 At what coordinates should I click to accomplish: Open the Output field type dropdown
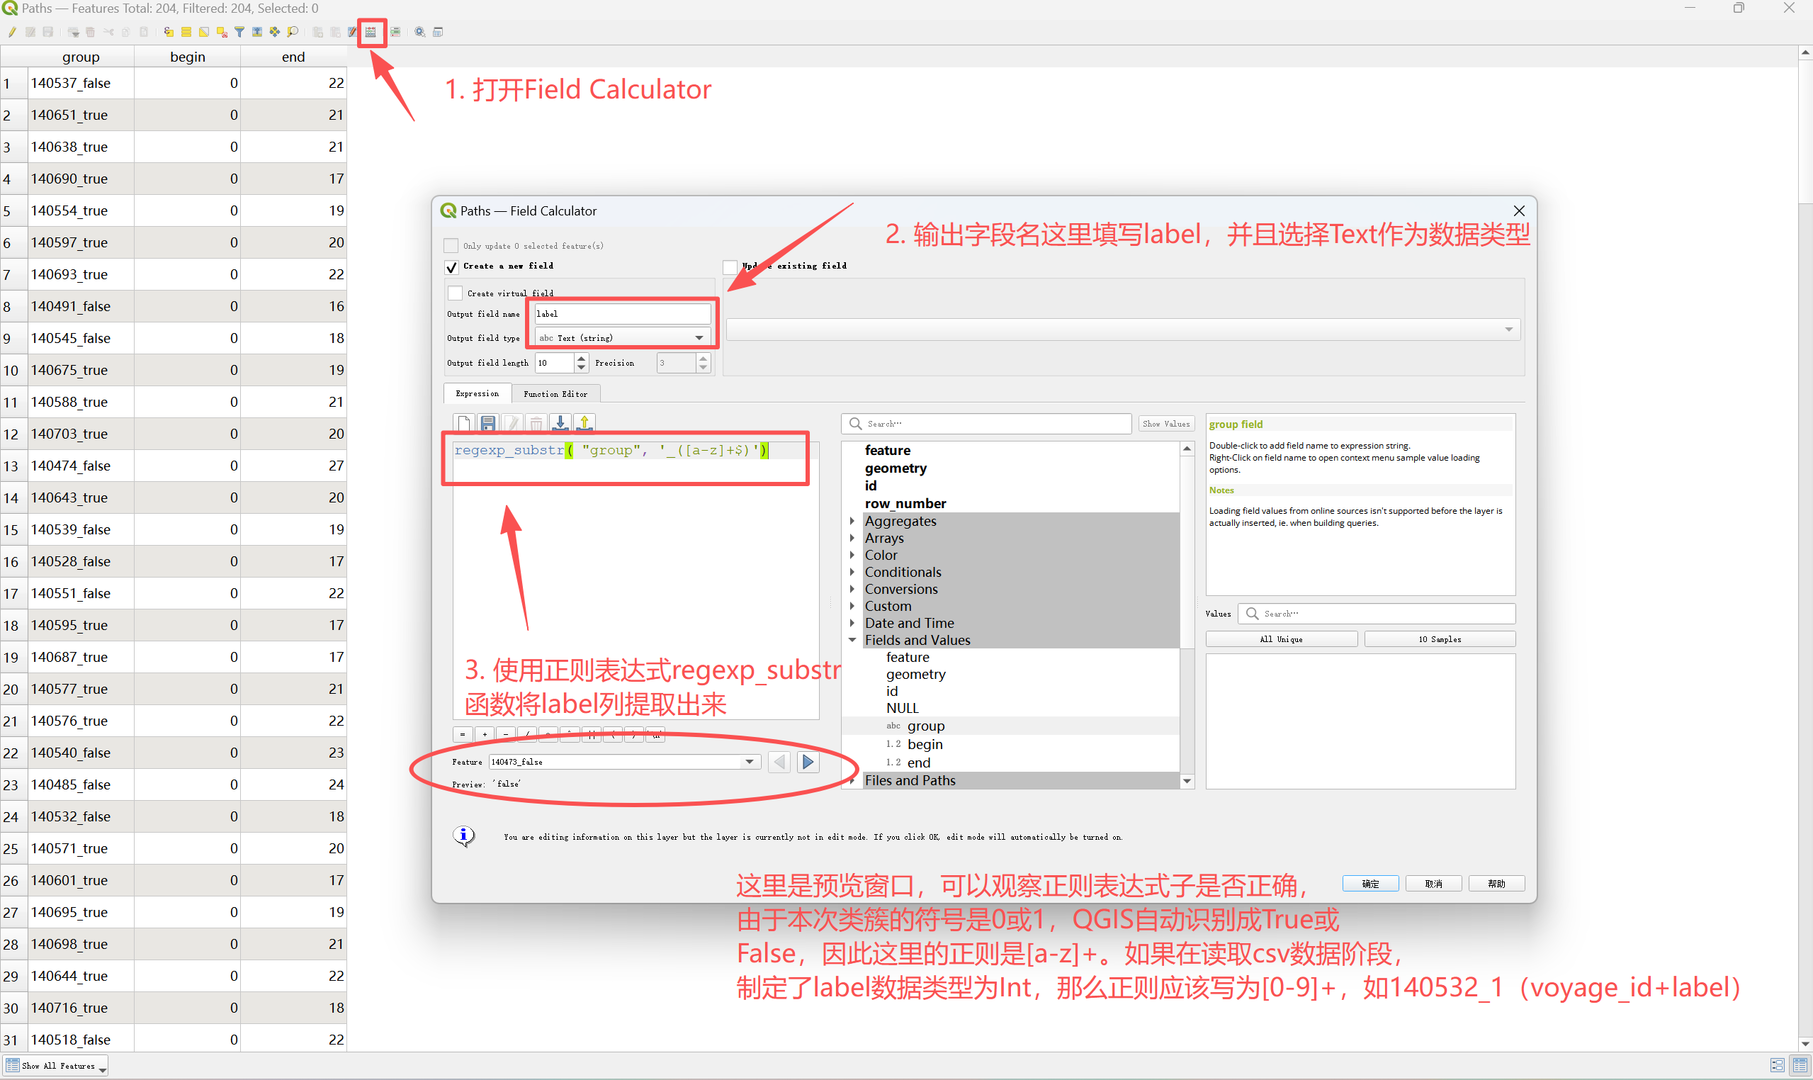622,338
